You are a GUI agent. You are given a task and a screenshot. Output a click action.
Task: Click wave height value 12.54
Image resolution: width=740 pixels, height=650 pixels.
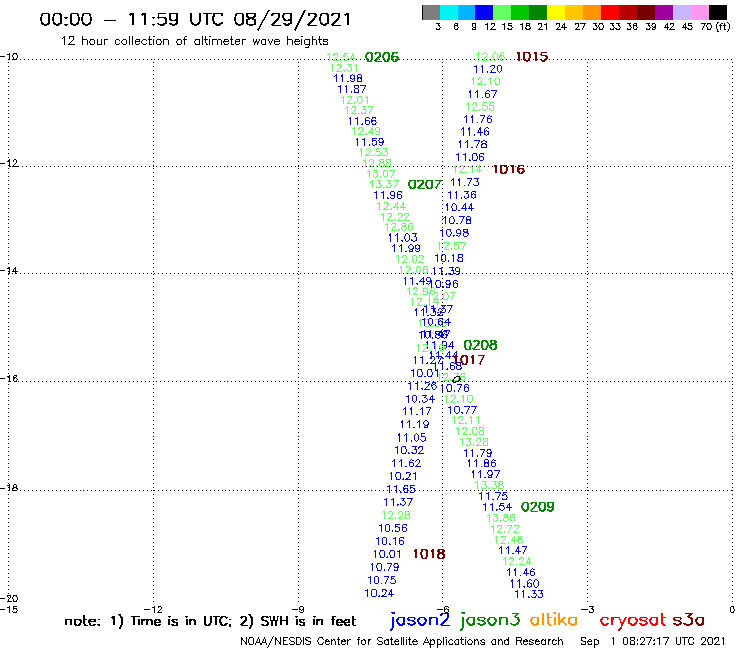(342, 57)
